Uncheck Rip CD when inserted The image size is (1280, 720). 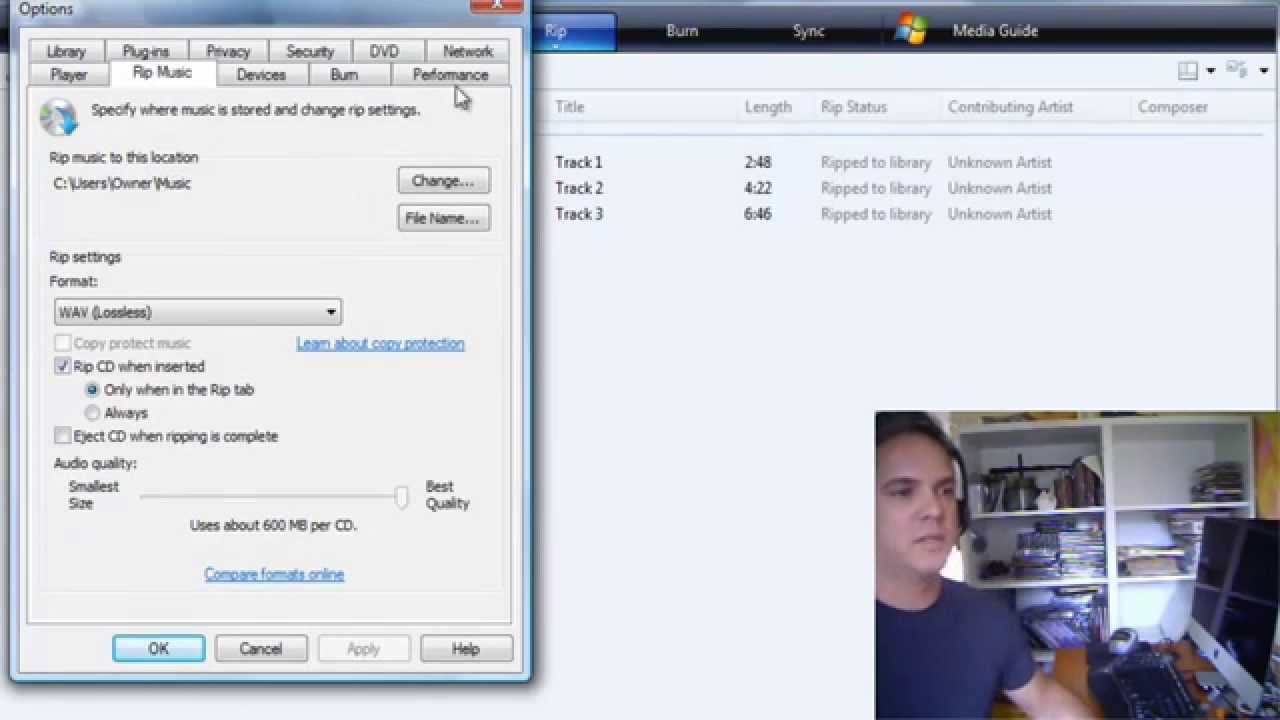(x=63, y=367)
